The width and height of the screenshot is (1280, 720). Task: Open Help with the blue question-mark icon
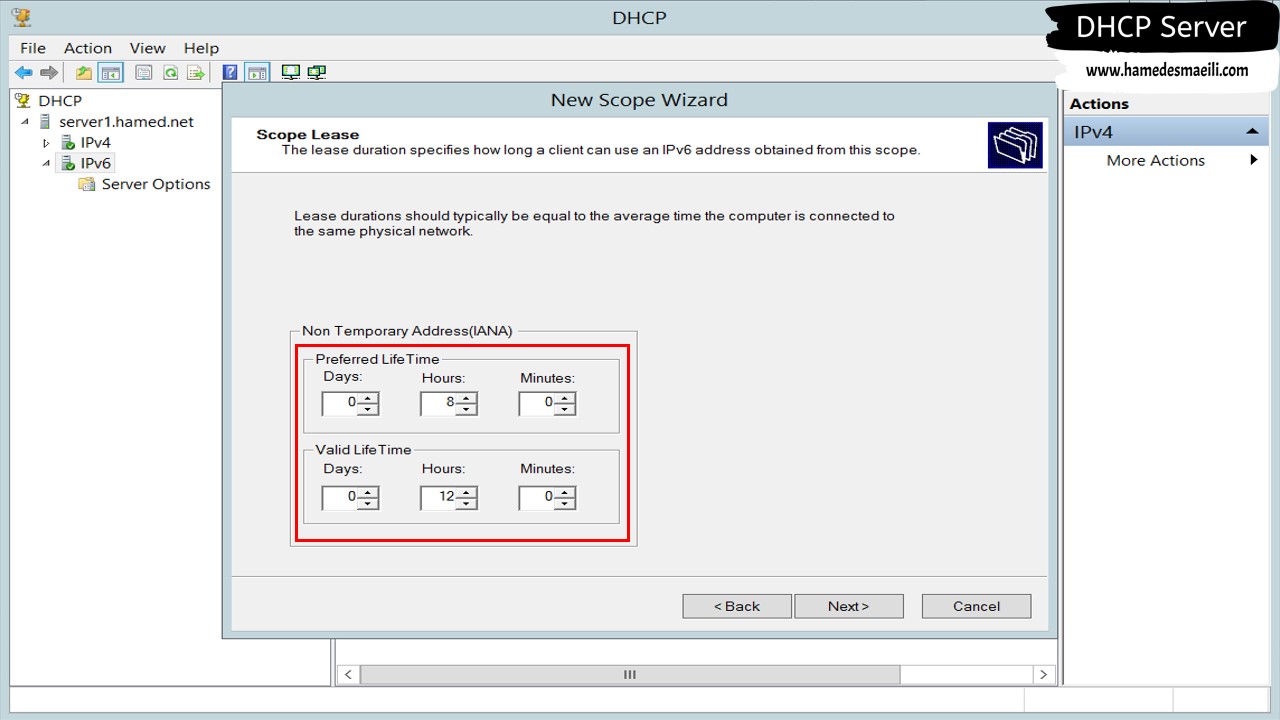tap(230, 73)
